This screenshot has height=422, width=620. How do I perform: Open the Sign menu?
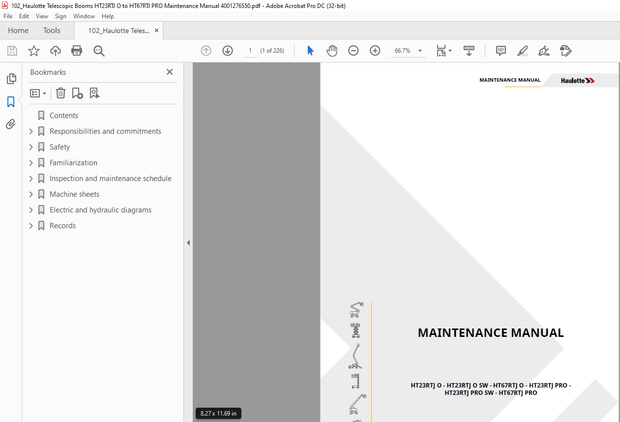pos(60,16)
